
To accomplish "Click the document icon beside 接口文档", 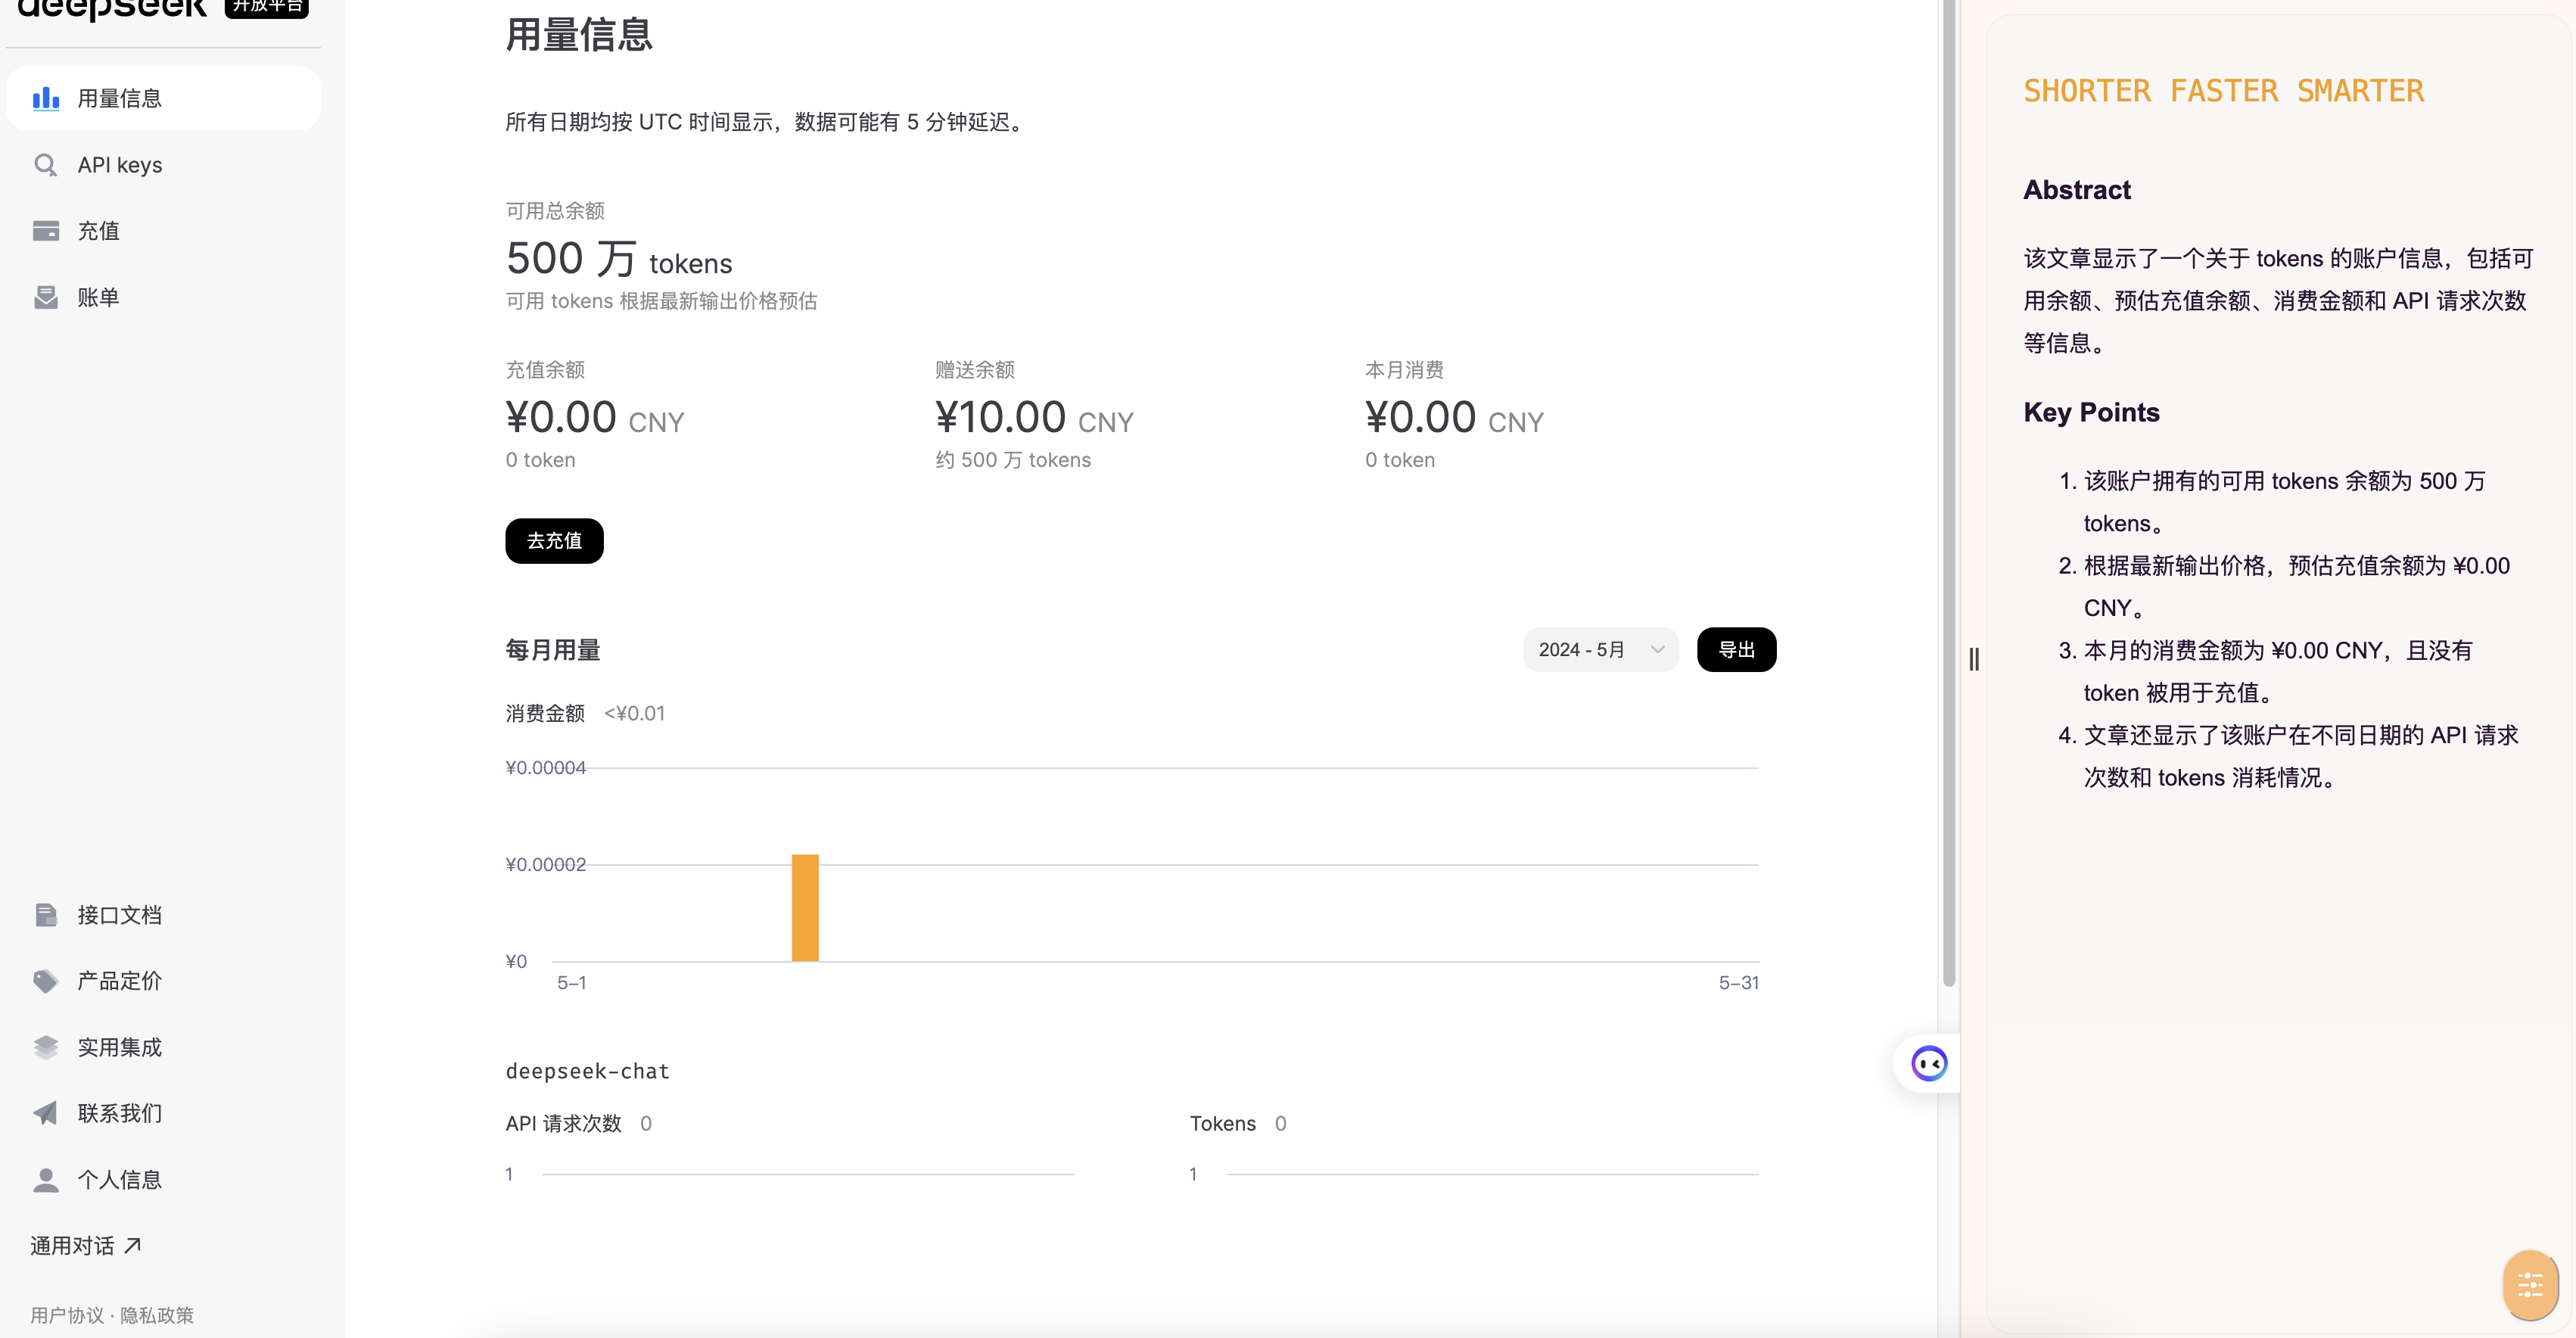I will click(x=46, y=915).
